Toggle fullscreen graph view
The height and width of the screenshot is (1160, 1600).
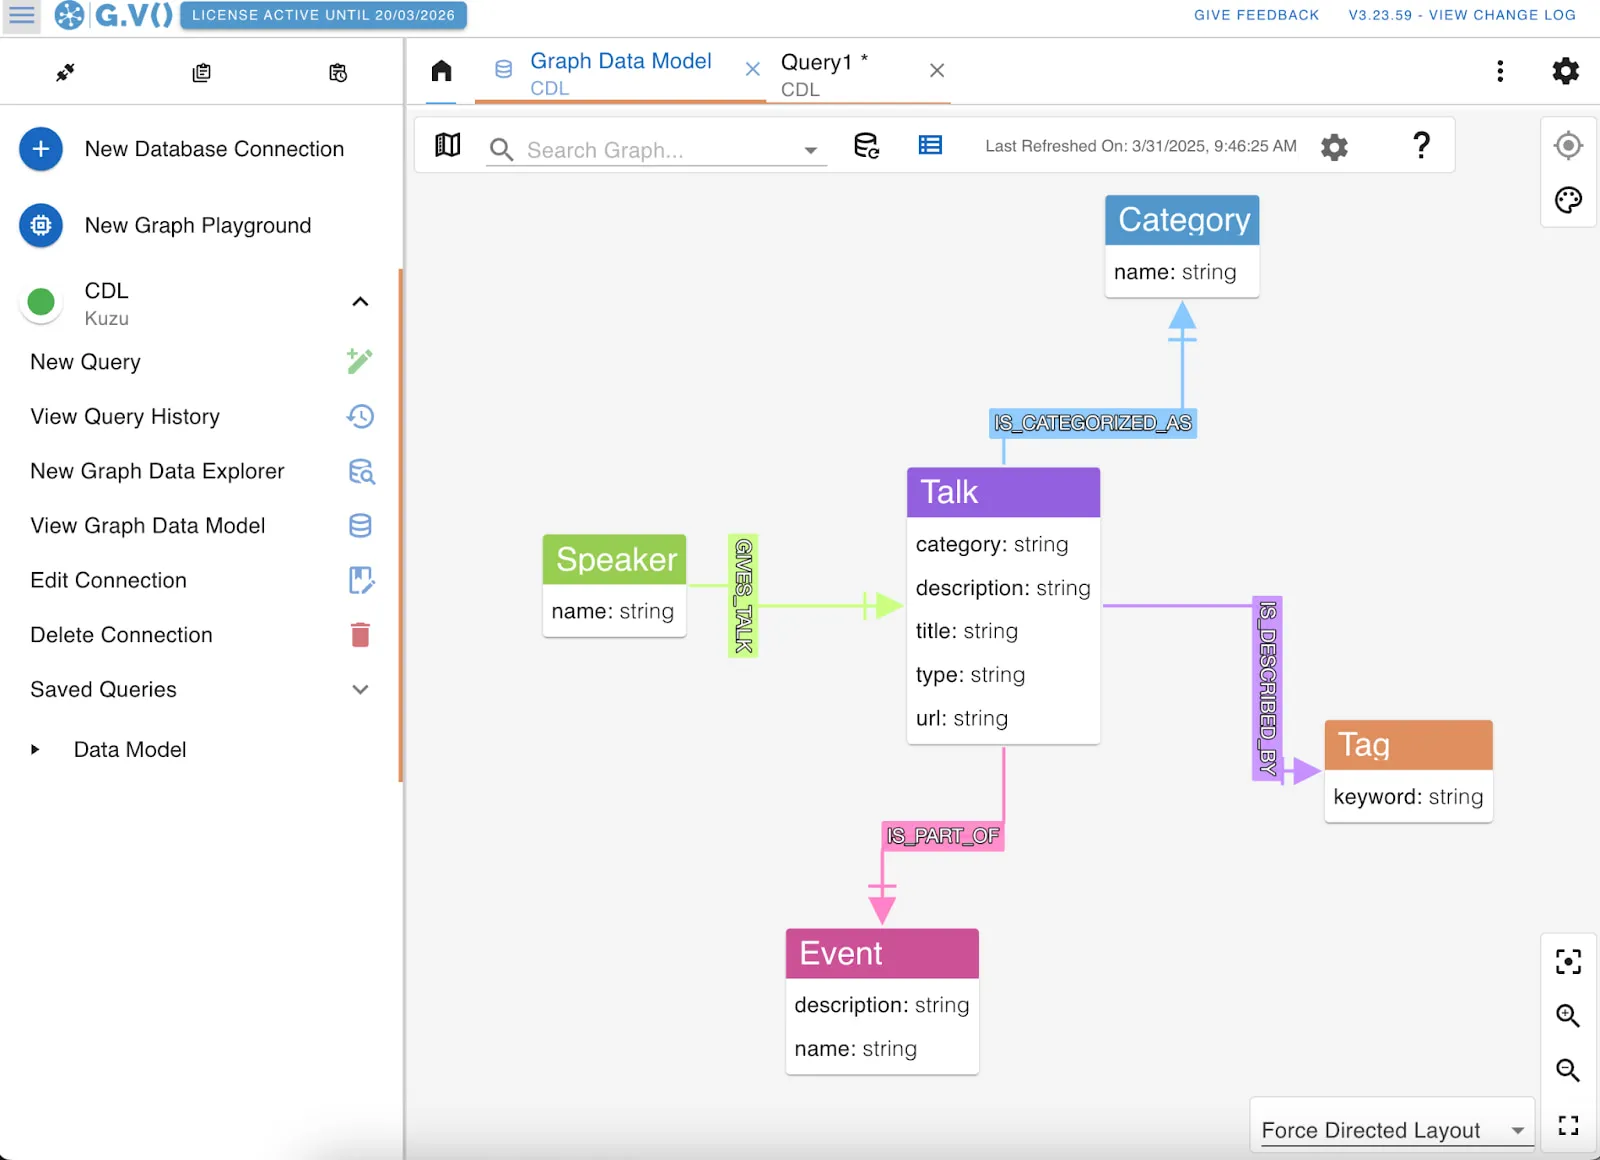click(1568, 1126)
